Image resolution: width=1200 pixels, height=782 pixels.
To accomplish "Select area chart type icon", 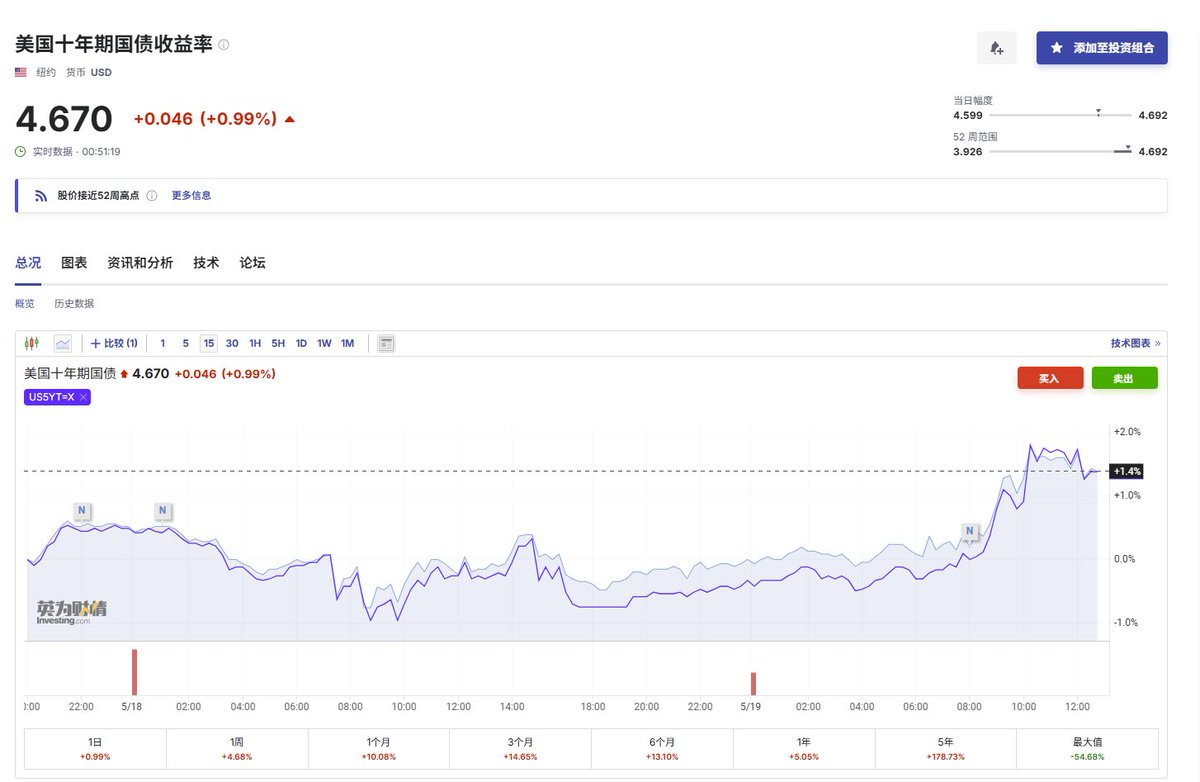I will click(x=63, y=343).
